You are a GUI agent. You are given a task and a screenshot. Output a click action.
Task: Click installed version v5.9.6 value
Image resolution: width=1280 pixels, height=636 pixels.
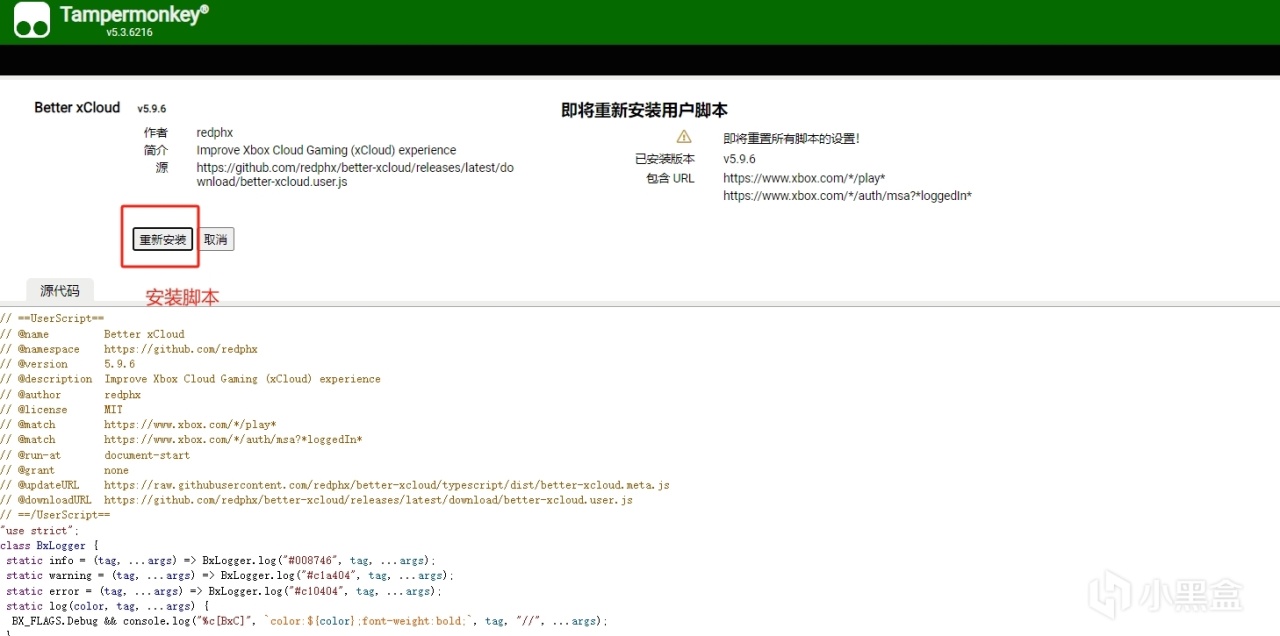[739, 159]
